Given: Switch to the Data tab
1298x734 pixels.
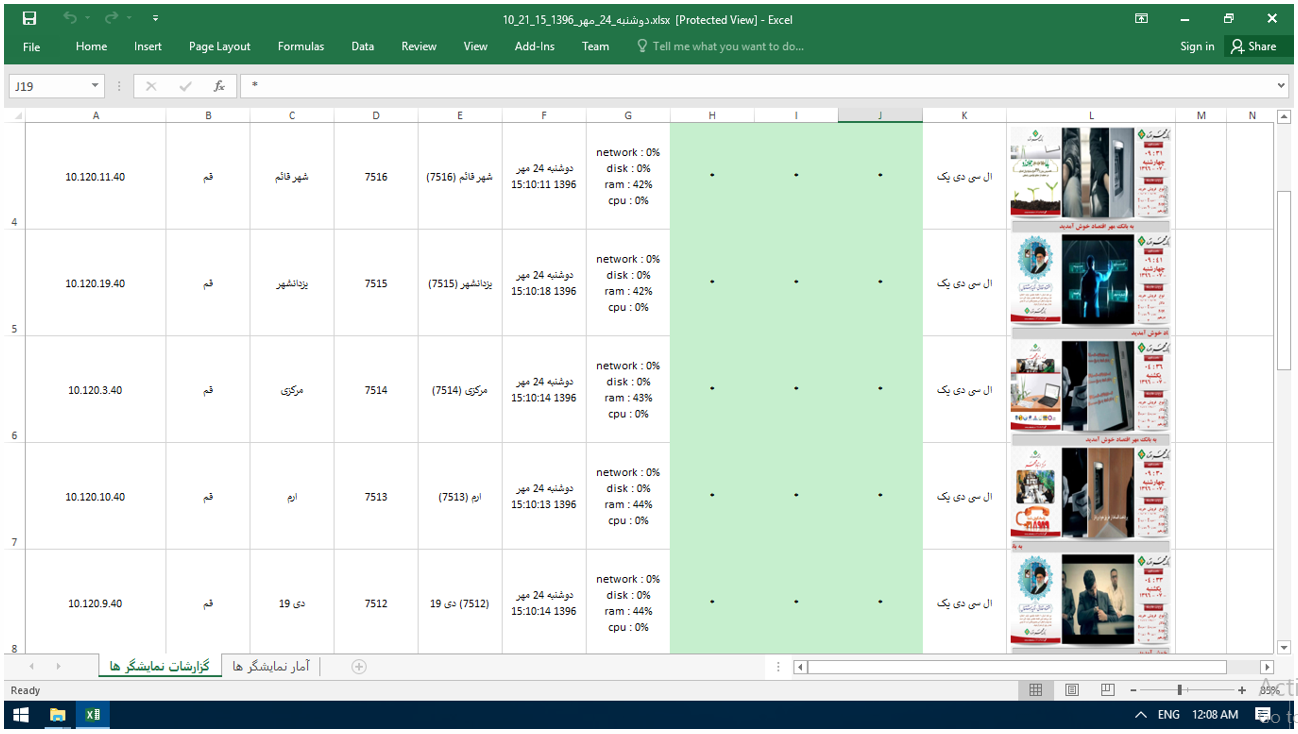Looking at the screenshot, I should tap(363, 46).
